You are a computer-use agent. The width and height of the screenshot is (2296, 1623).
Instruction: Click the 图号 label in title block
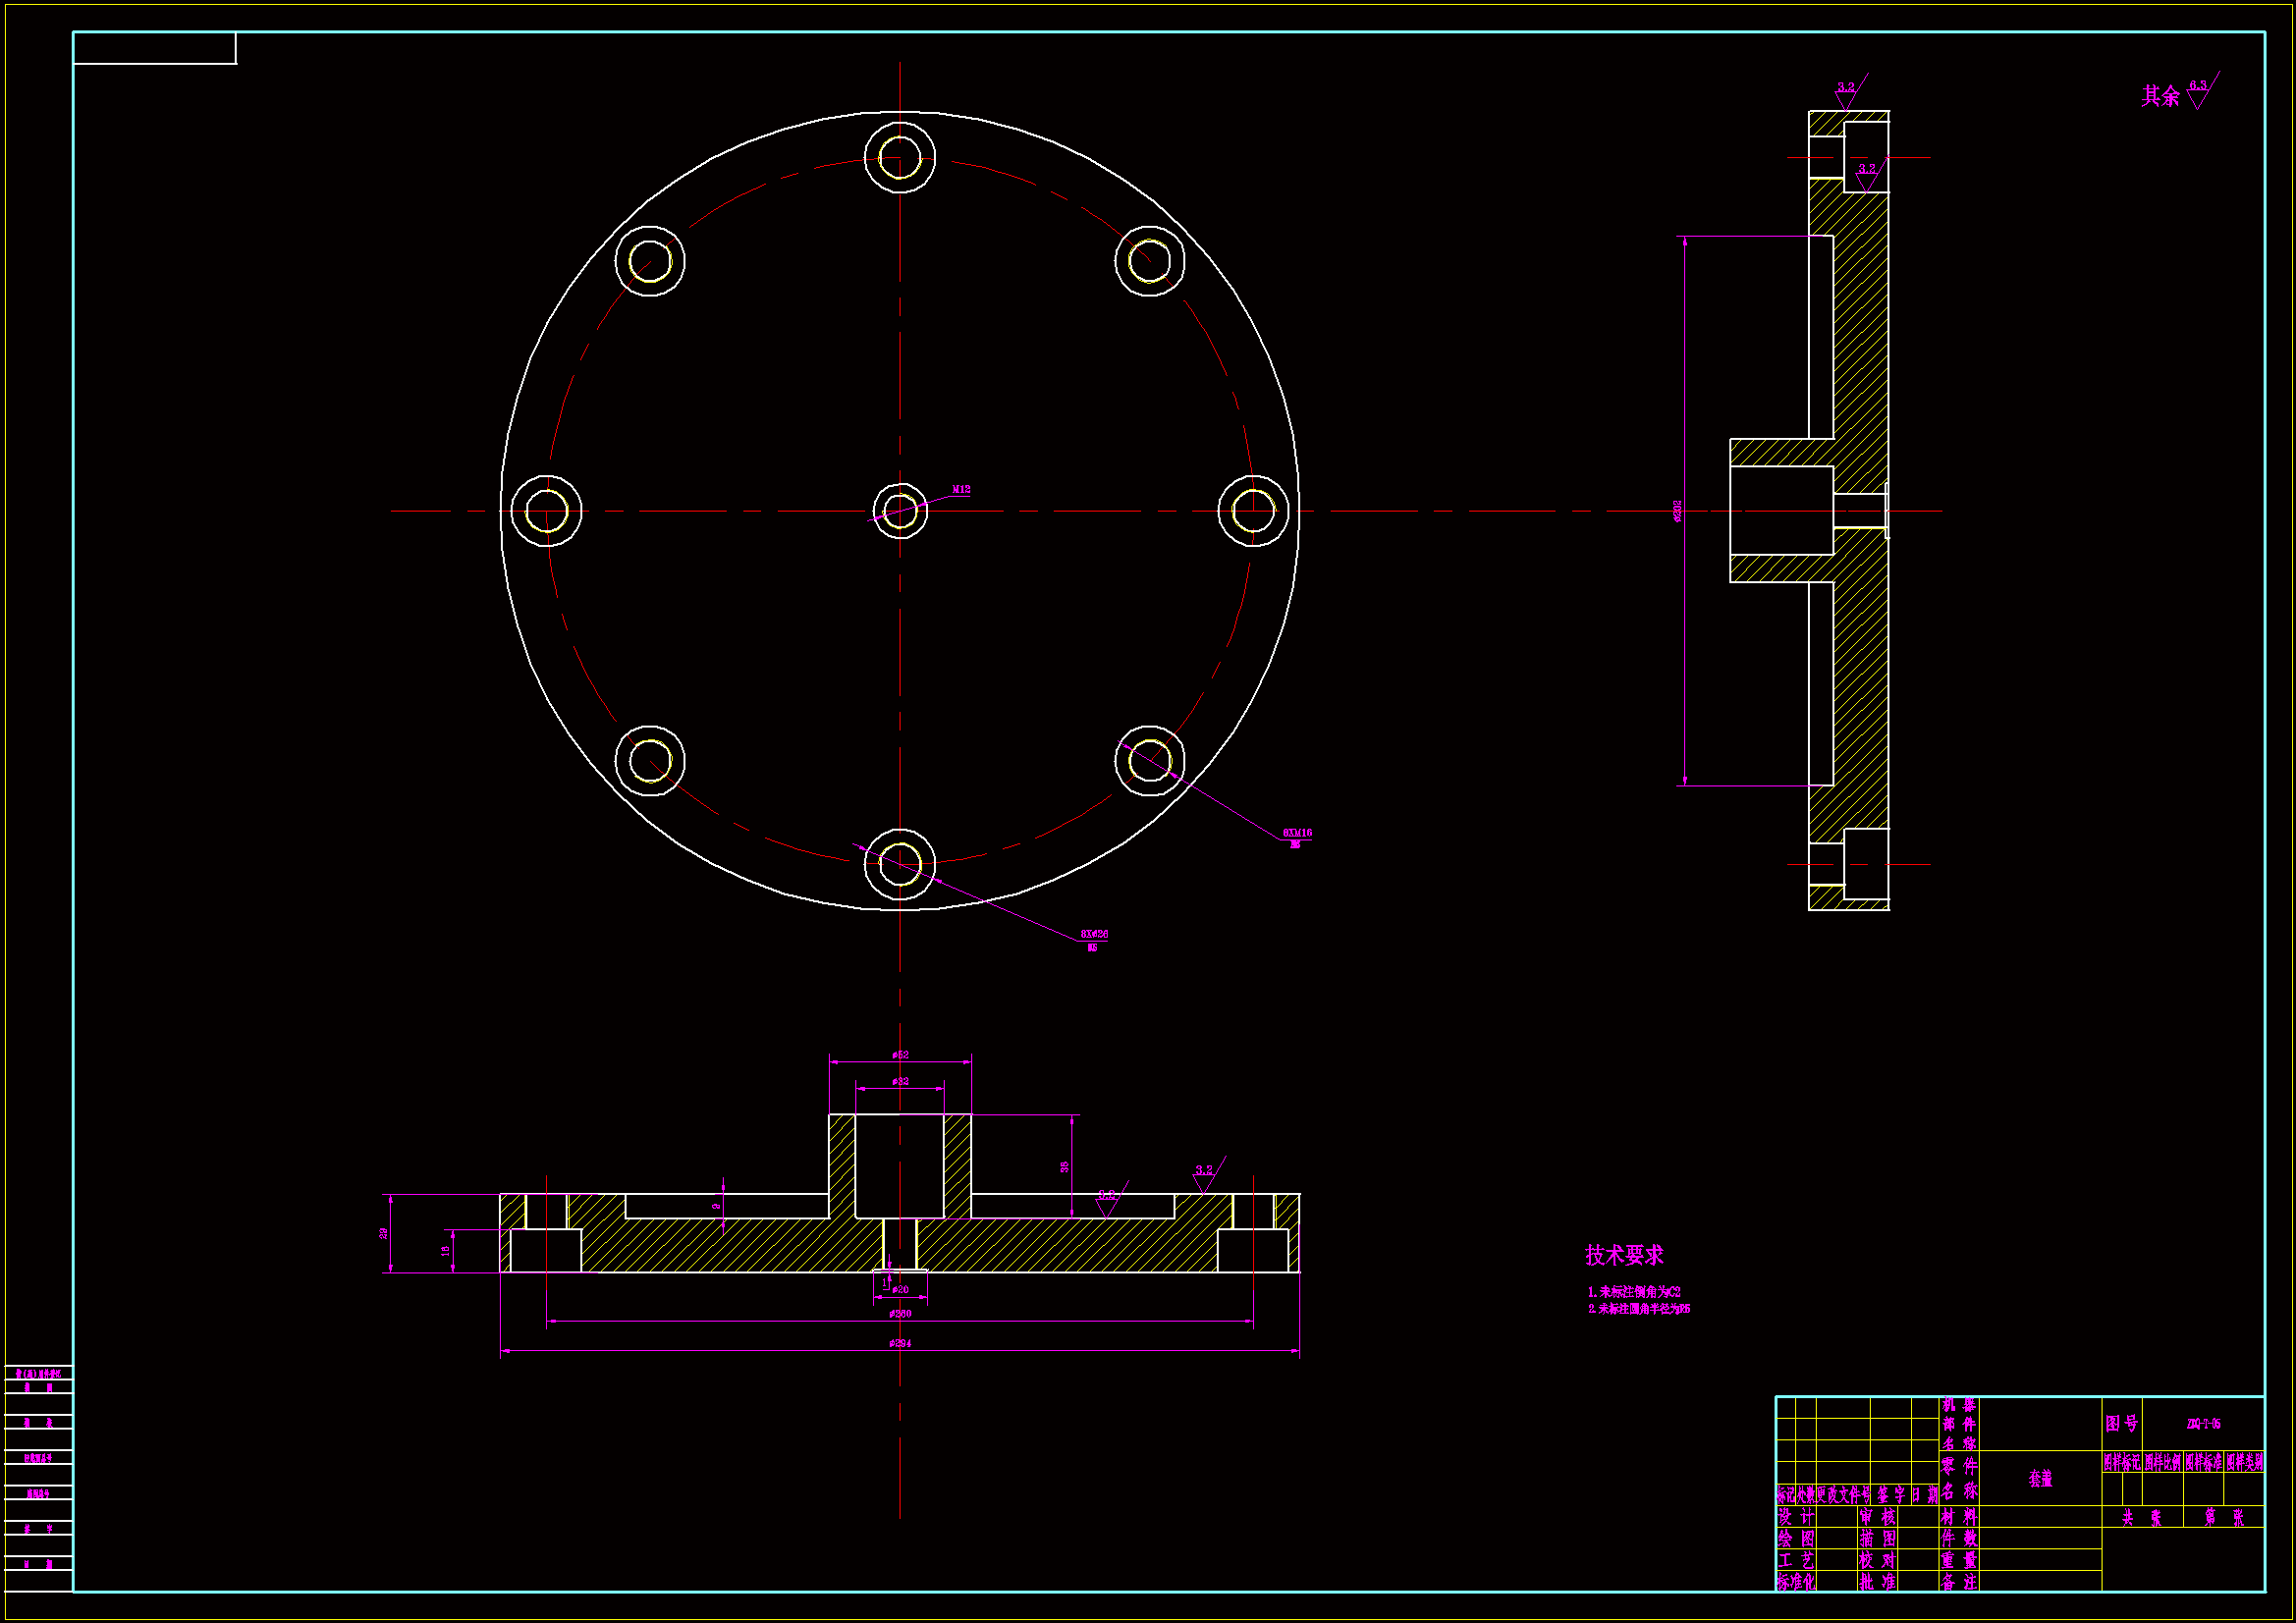(x=2121, y=1423)
